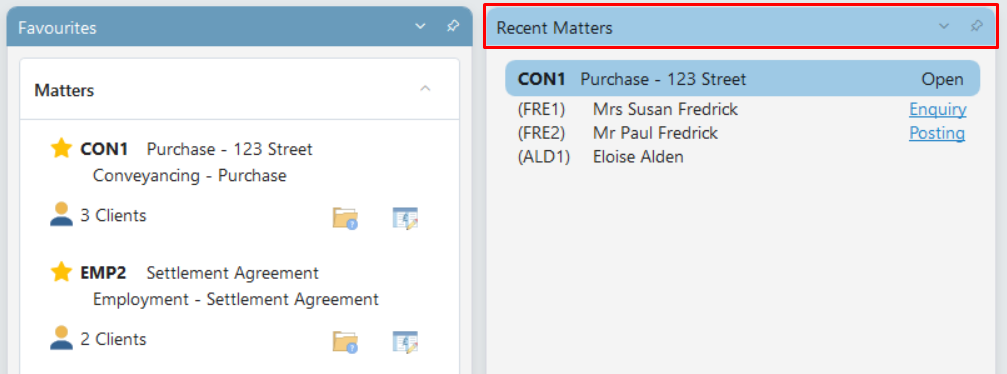Open the Enquiry link

(x=938, y=110)
